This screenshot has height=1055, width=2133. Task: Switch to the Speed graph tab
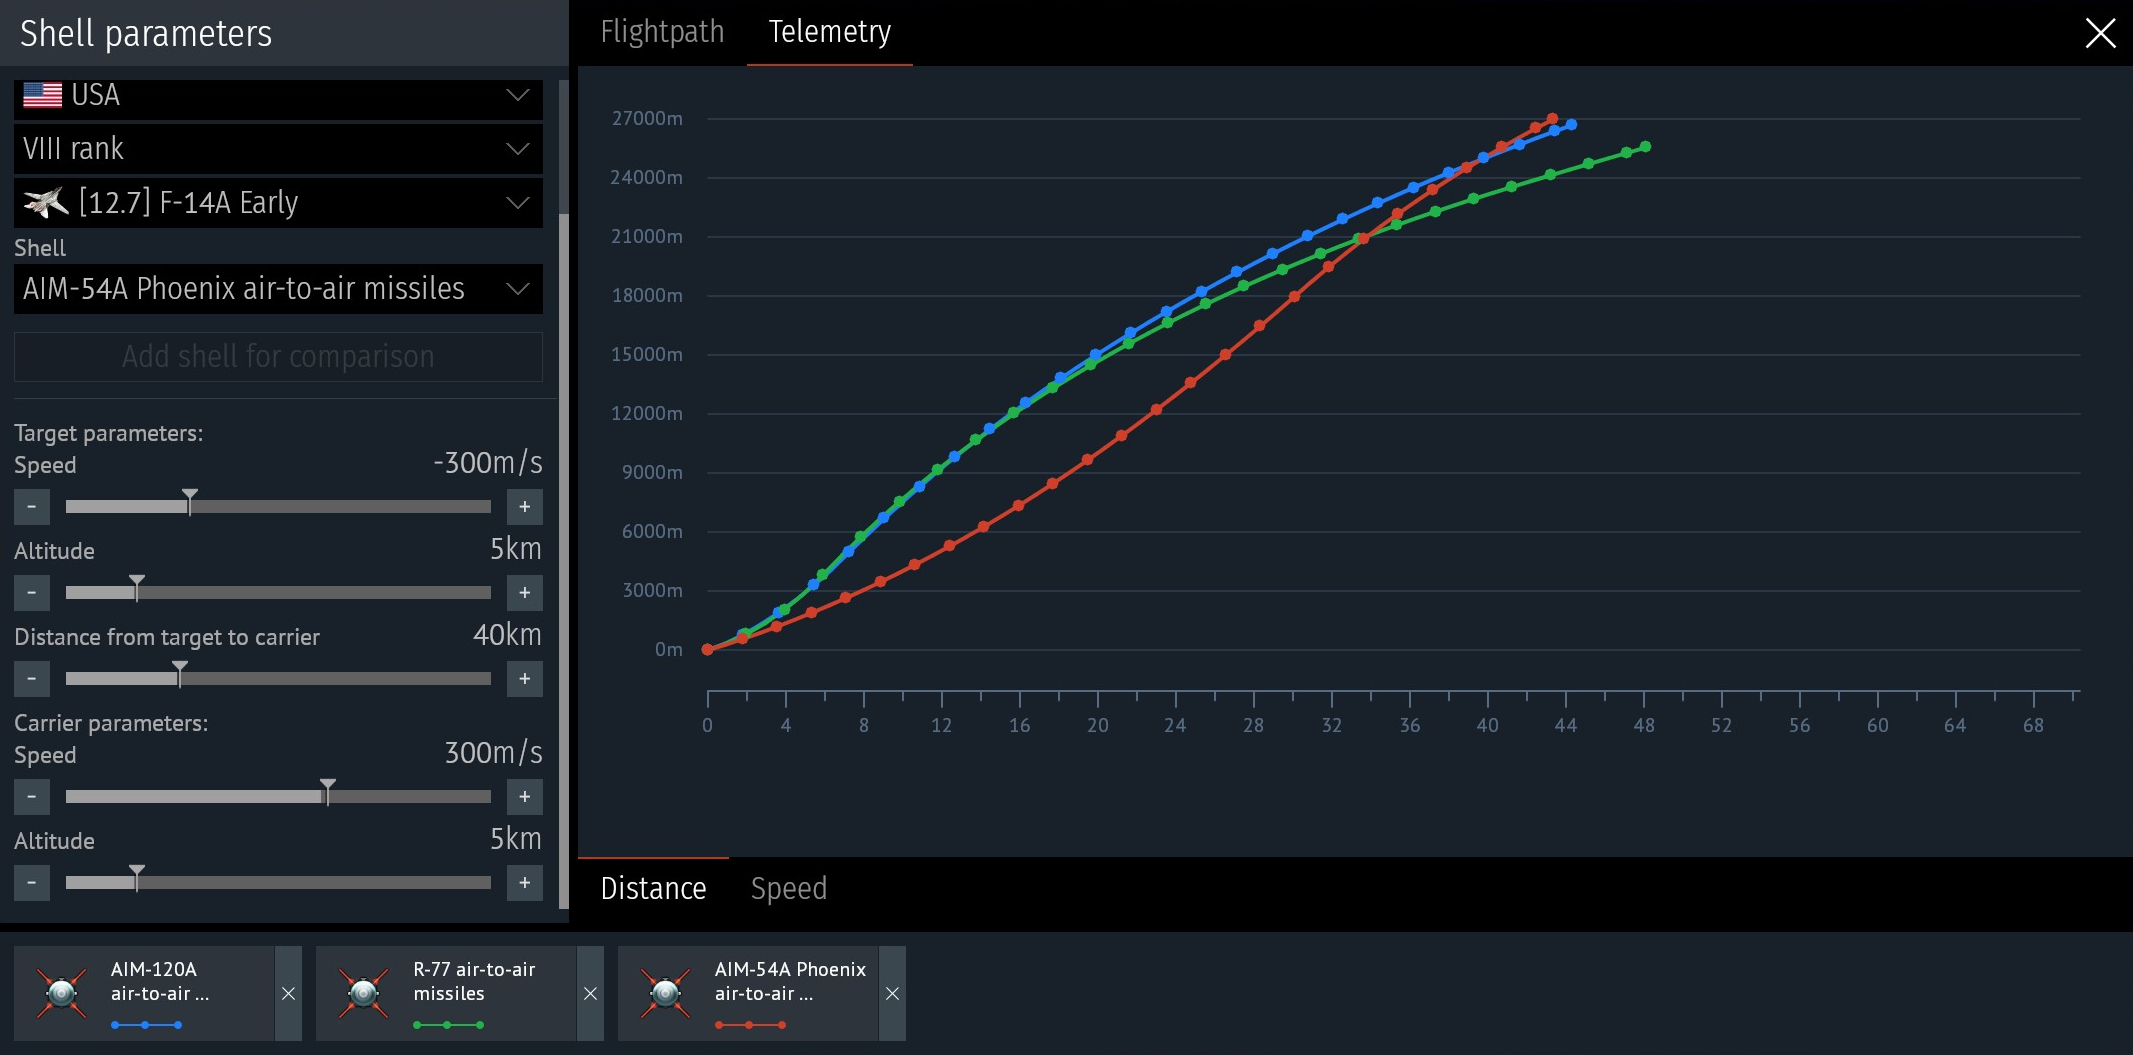789,888
